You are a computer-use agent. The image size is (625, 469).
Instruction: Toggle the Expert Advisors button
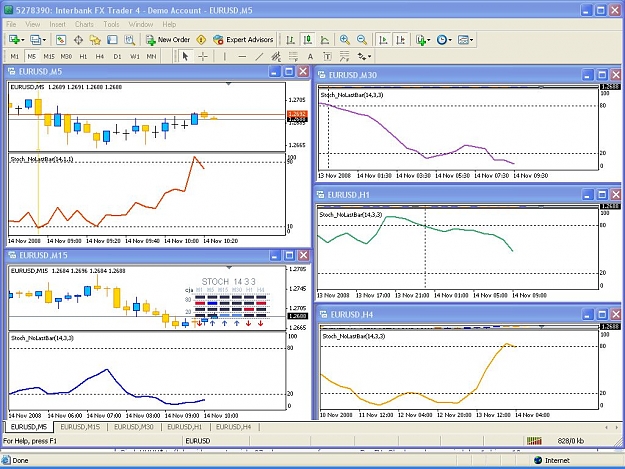(x=243, y=39)
